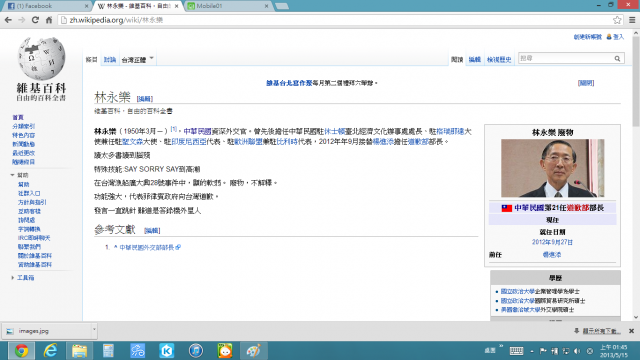Open the Chrome menu icon
The width and height of the screenshot is (640, 360).
632,20
